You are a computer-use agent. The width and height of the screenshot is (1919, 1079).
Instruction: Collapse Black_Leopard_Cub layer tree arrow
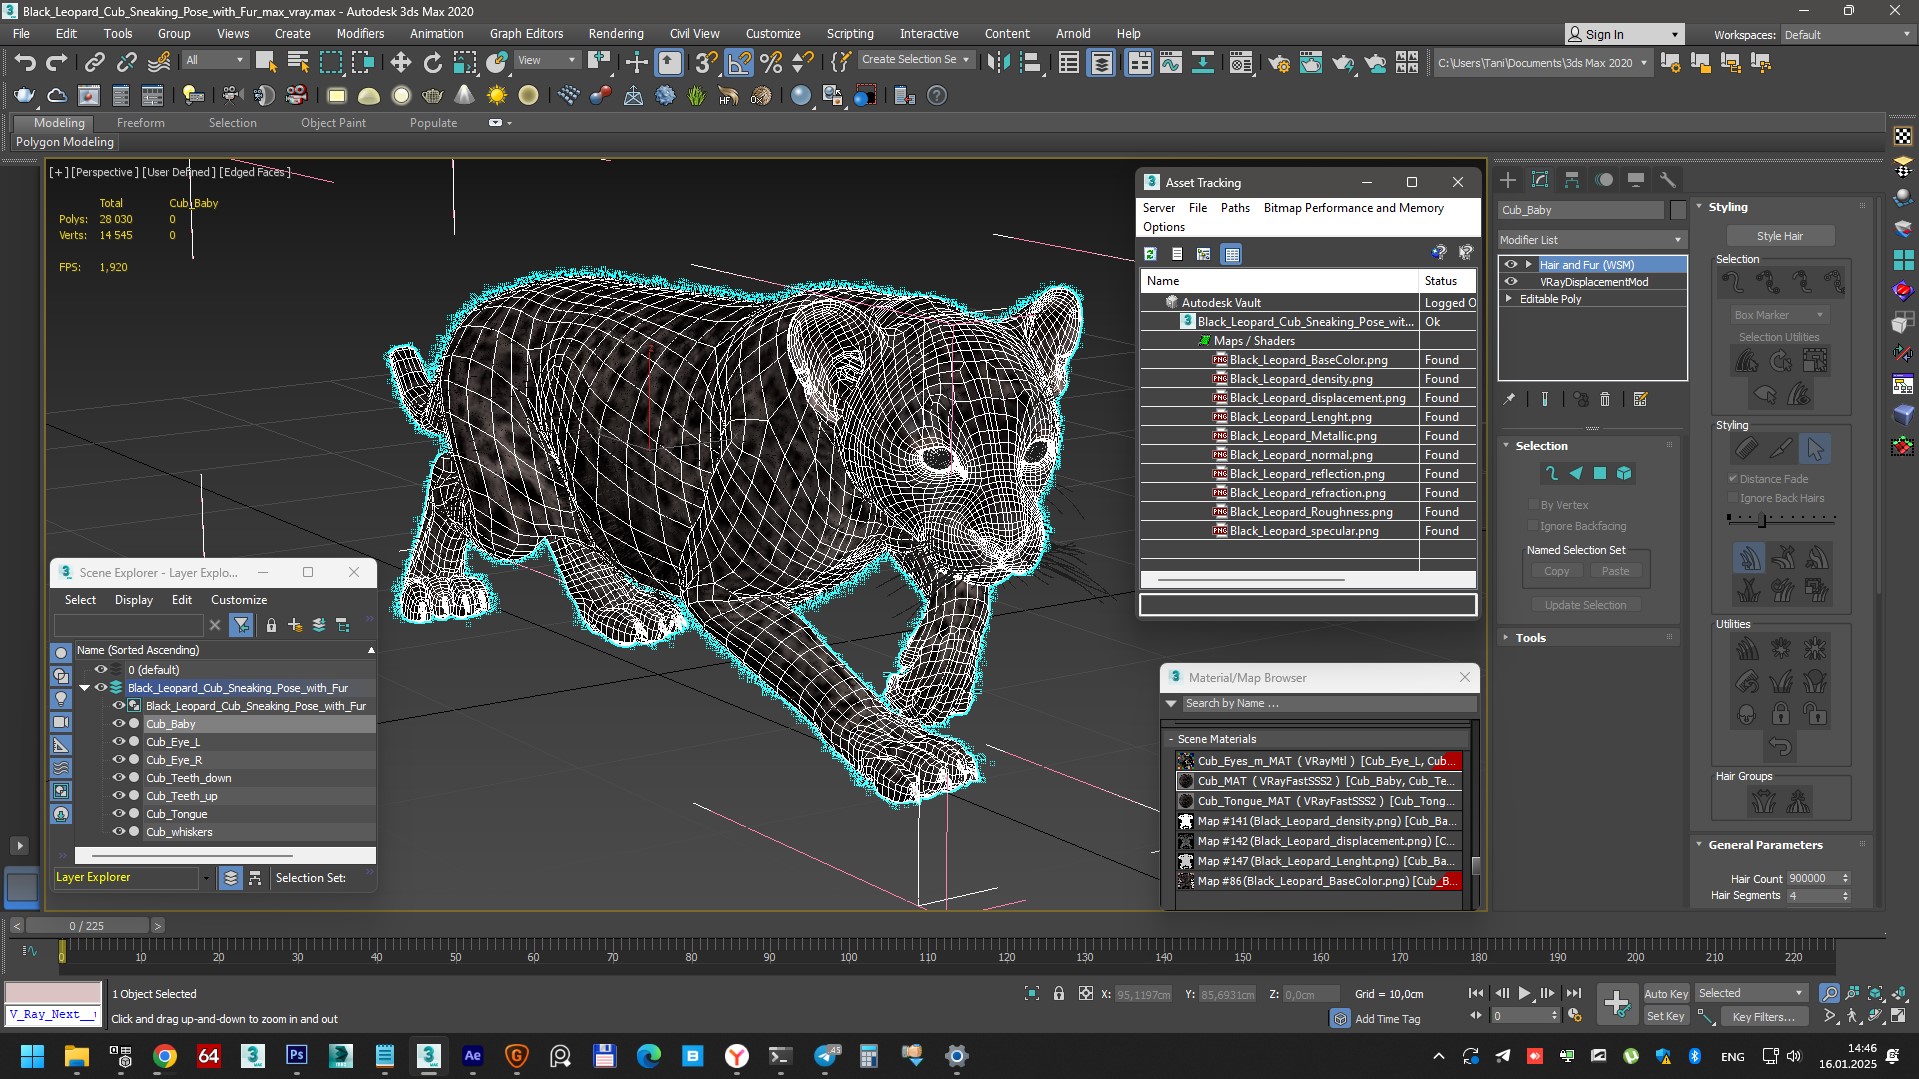pos(85,688)
